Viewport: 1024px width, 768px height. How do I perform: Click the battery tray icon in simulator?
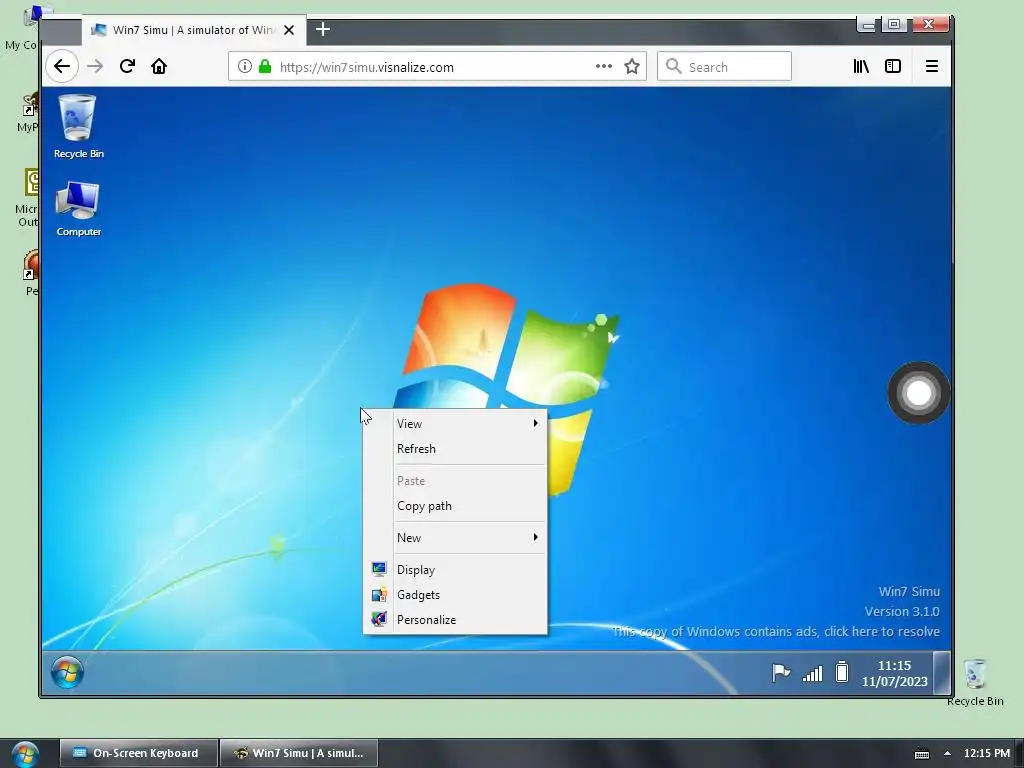coord(842,672)
